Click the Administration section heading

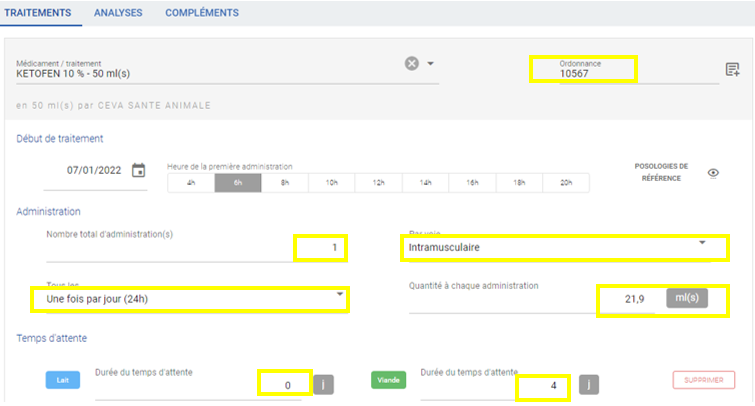pyautogui.click(x=48, y=211)
